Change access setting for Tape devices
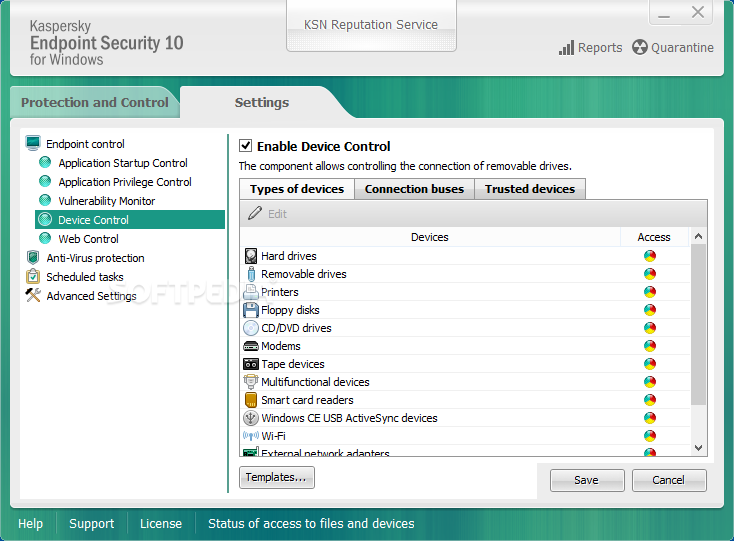Screen dimensions: 734x541 pyautogui.click(x=650, y=364)
